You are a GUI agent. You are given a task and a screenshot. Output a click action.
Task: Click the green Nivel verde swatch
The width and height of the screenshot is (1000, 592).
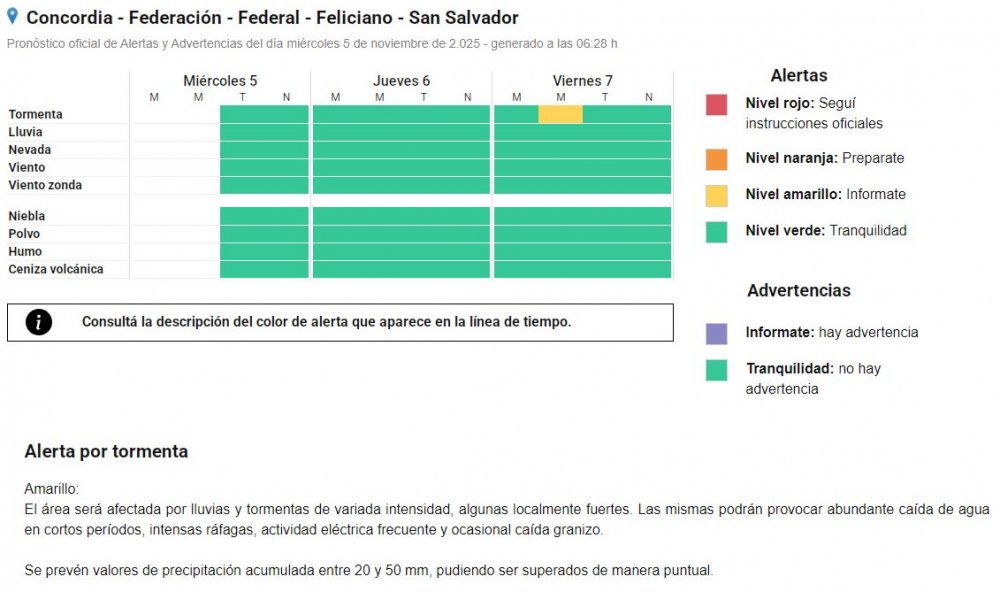tap(716, 231)
